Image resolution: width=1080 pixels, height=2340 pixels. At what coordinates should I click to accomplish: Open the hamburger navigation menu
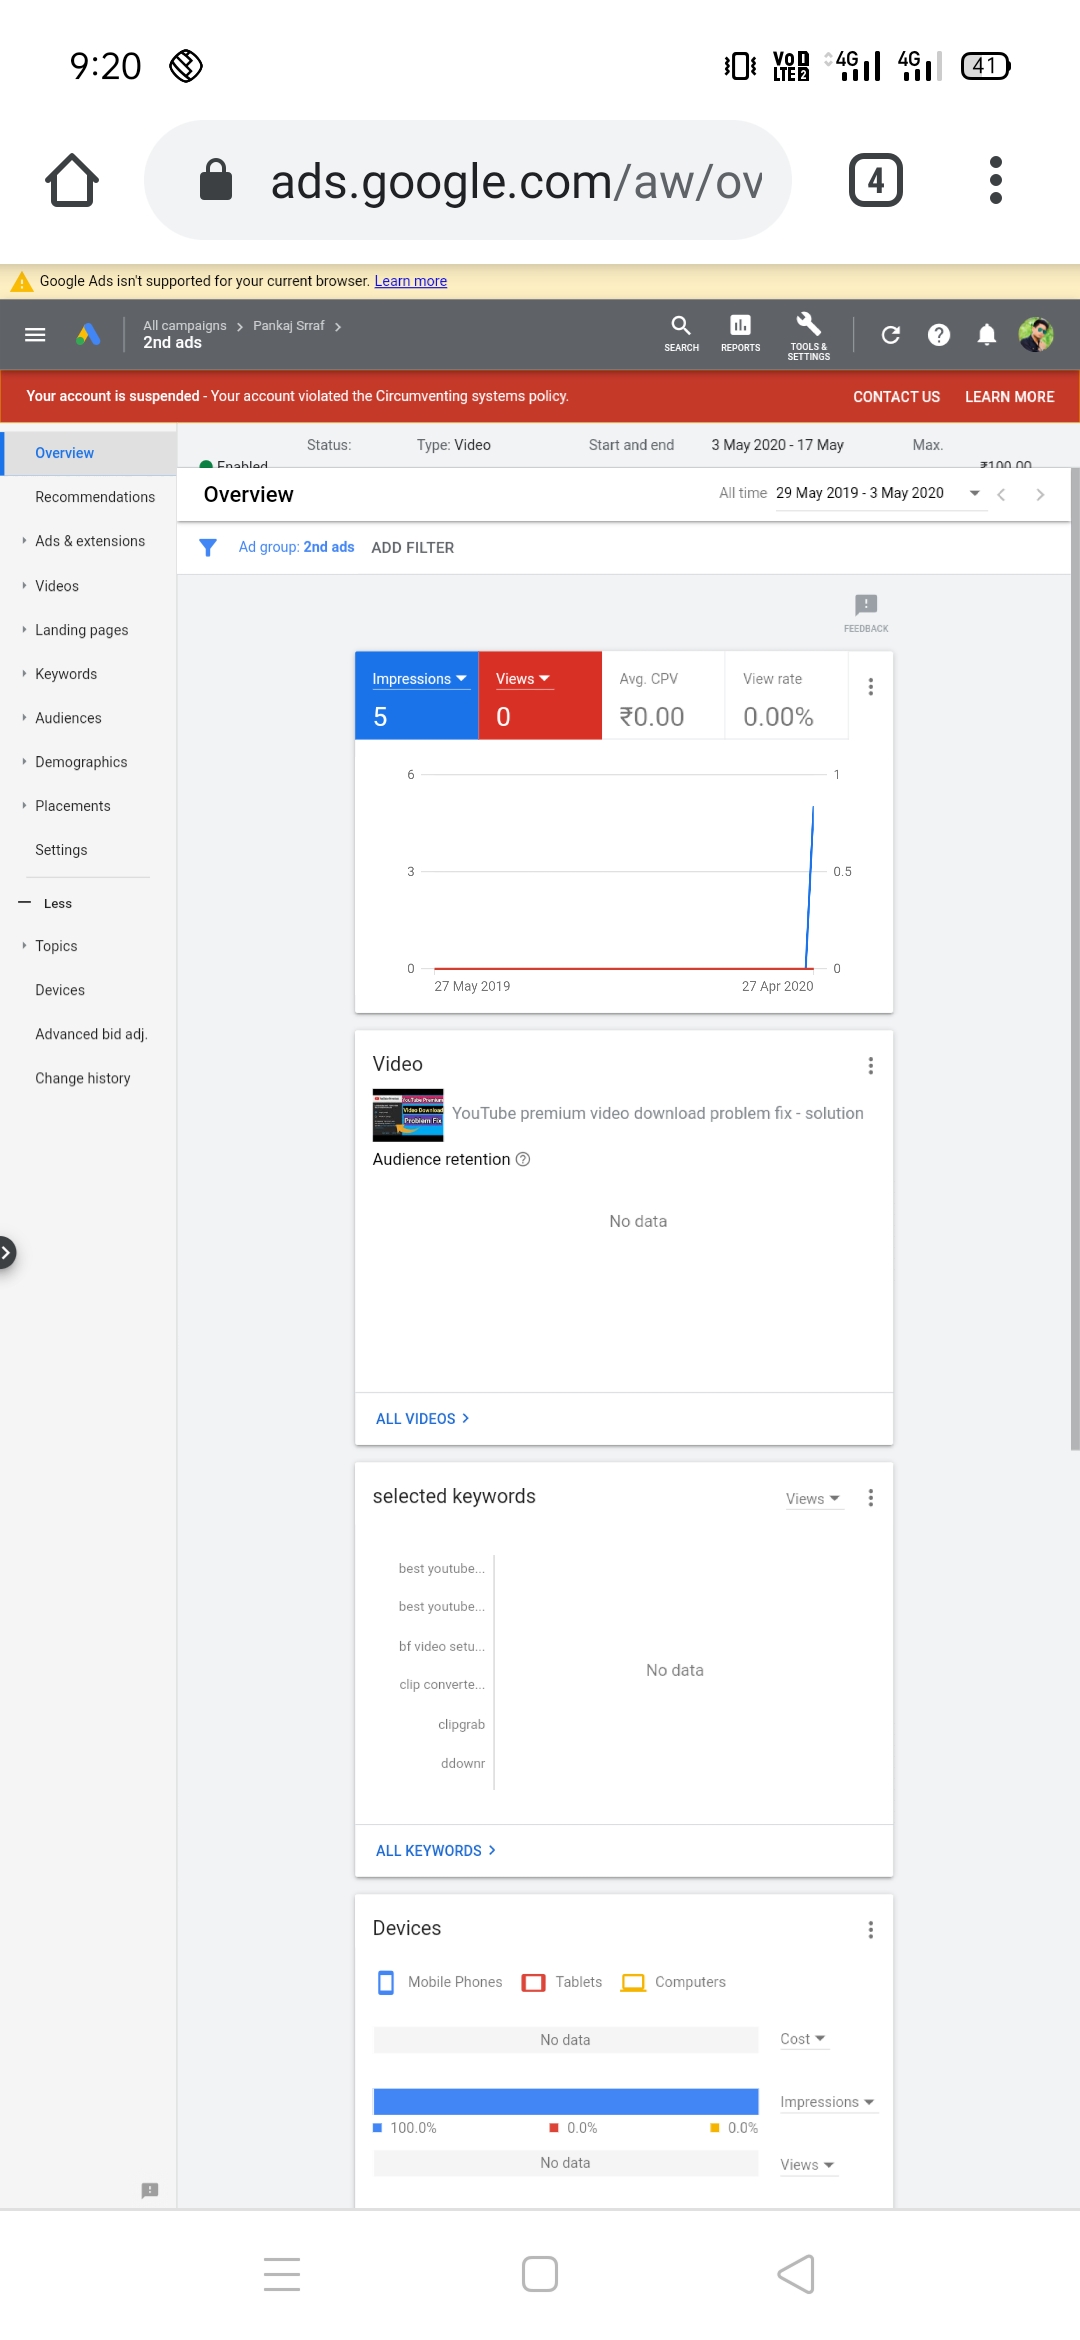[x=35, y=335]
